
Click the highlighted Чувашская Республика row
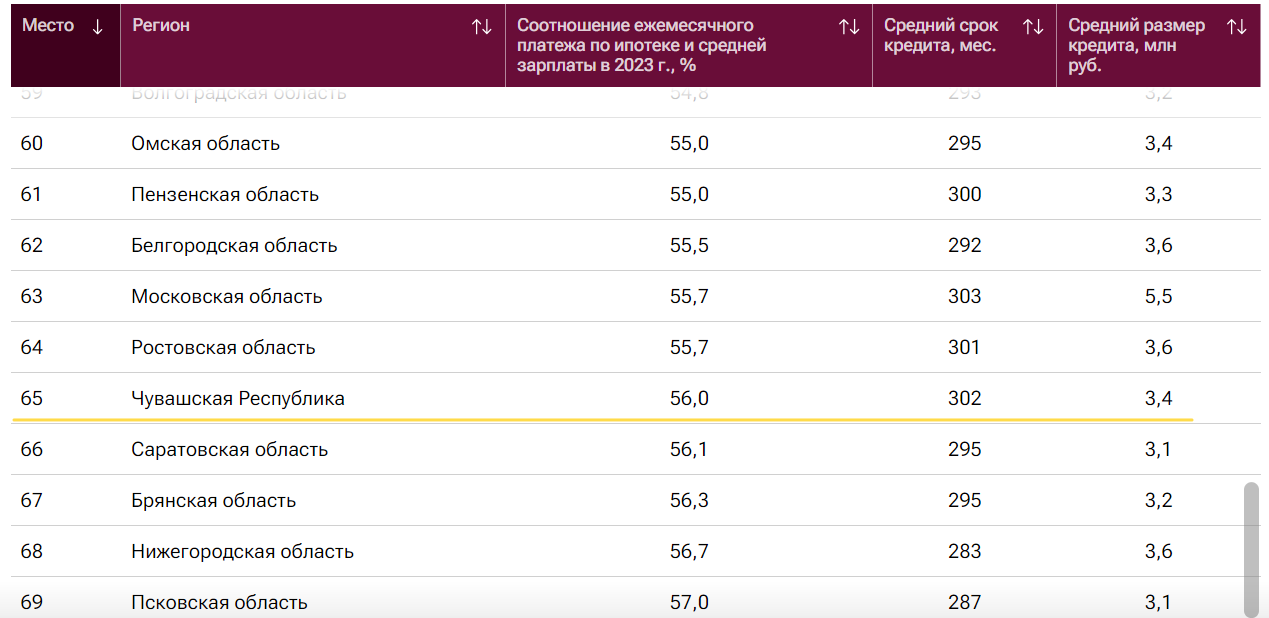point(238,399)
